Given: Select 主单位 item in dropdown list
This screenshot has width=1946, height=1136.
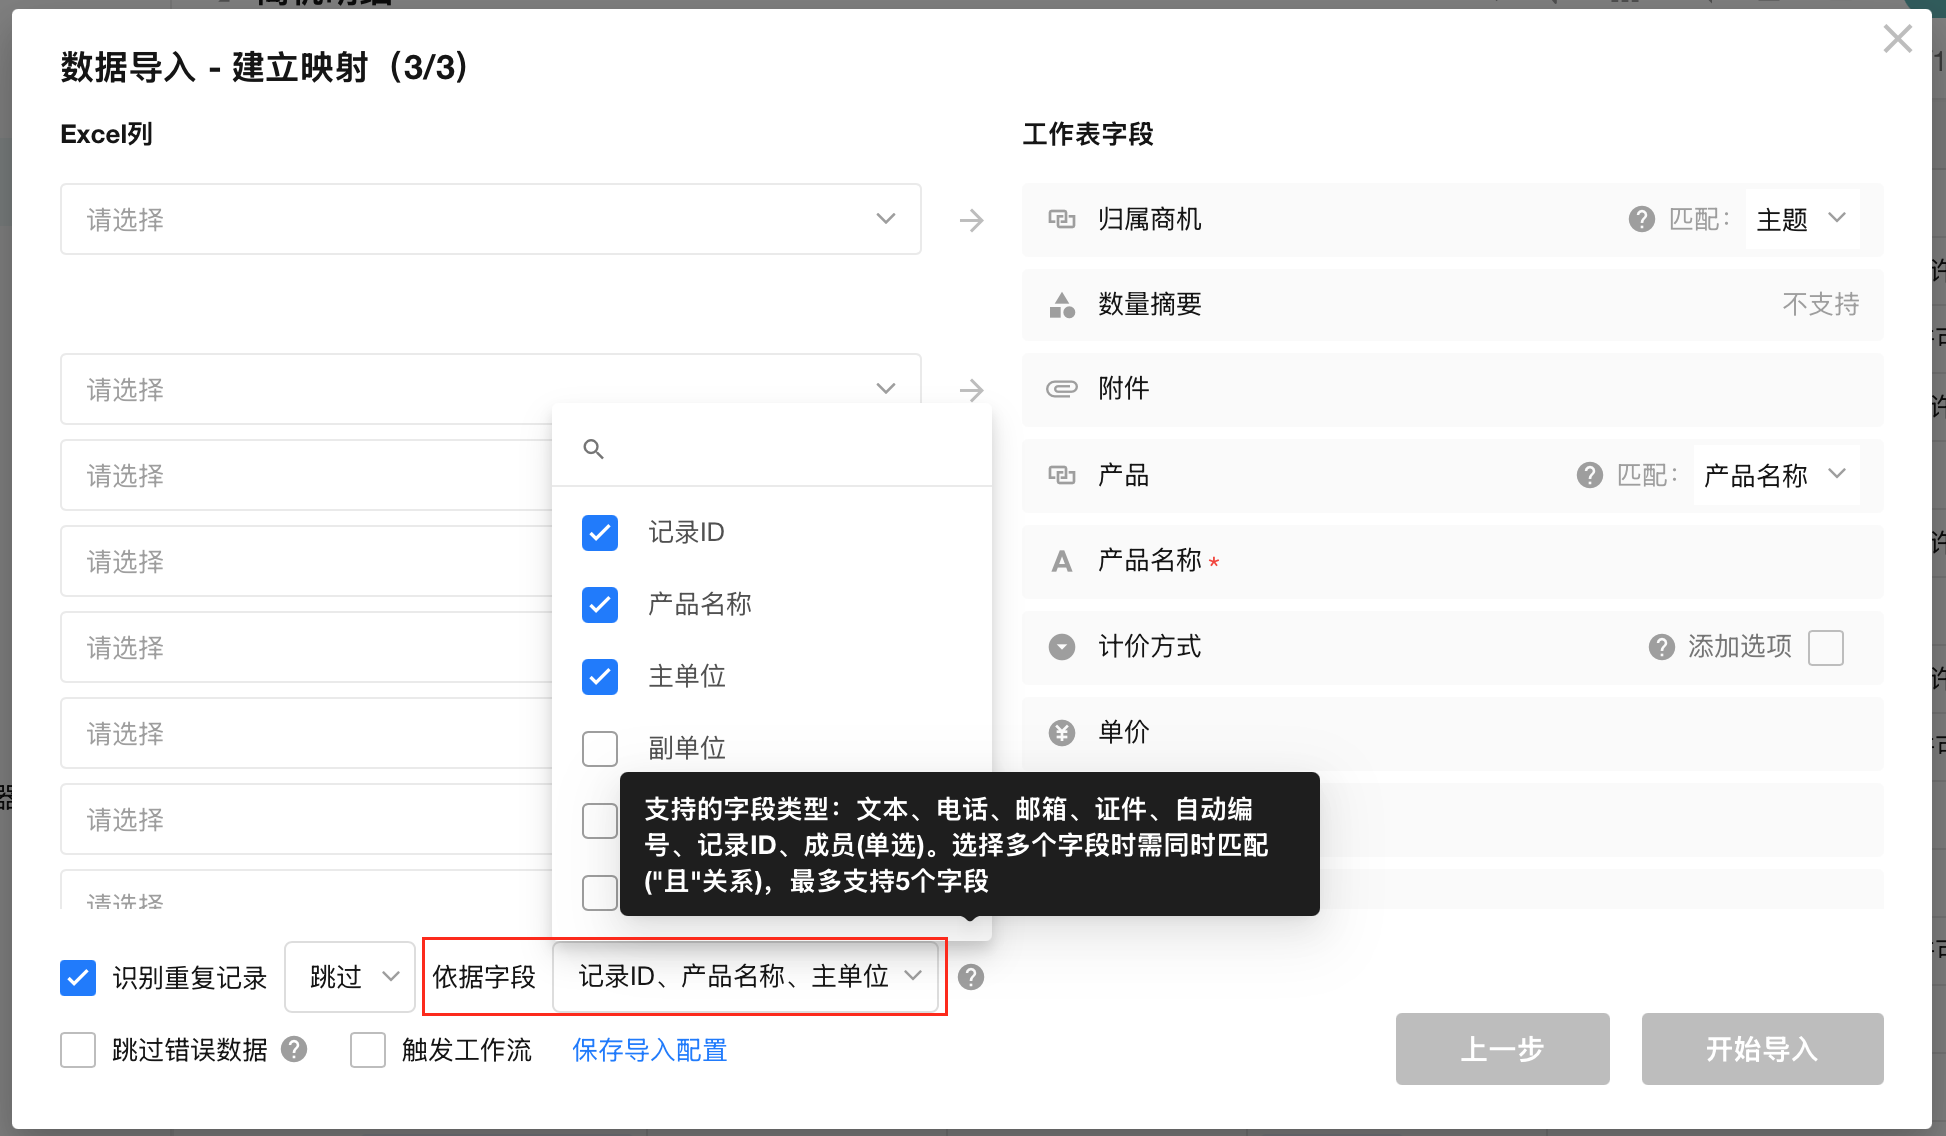Looking at the screenshot, I should coord(686,677).
